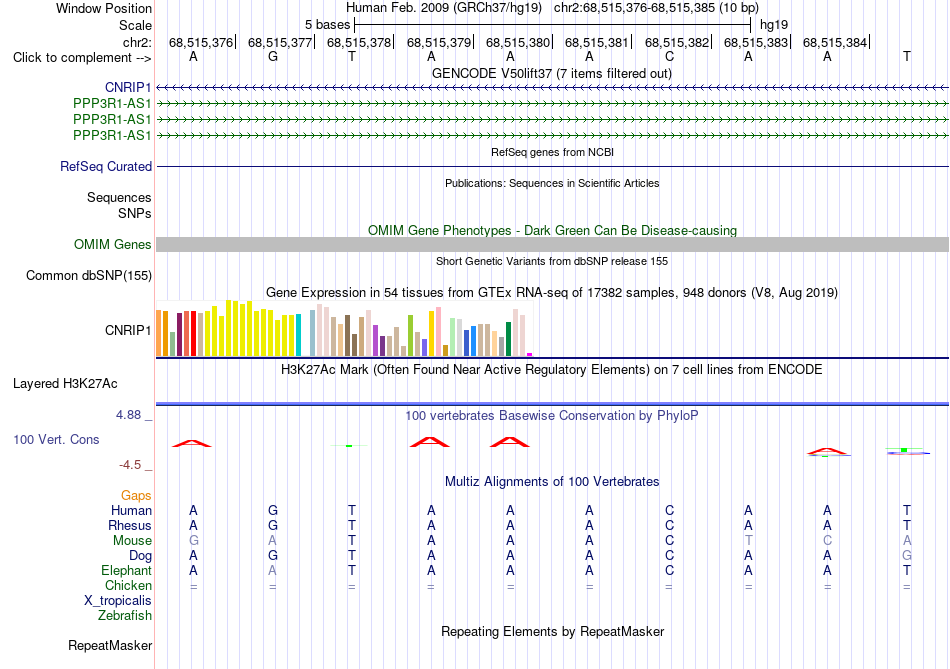Click 'Multiz Alignments of 100 Vertebrates' title
Image resolution: width=950 pixels, height=669 pixels.
point(552,482)
